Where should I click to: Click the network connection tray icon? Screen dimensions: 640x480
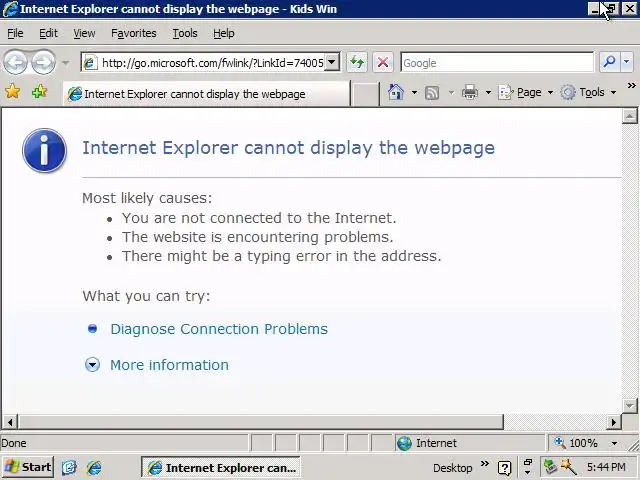coord(550,467)
